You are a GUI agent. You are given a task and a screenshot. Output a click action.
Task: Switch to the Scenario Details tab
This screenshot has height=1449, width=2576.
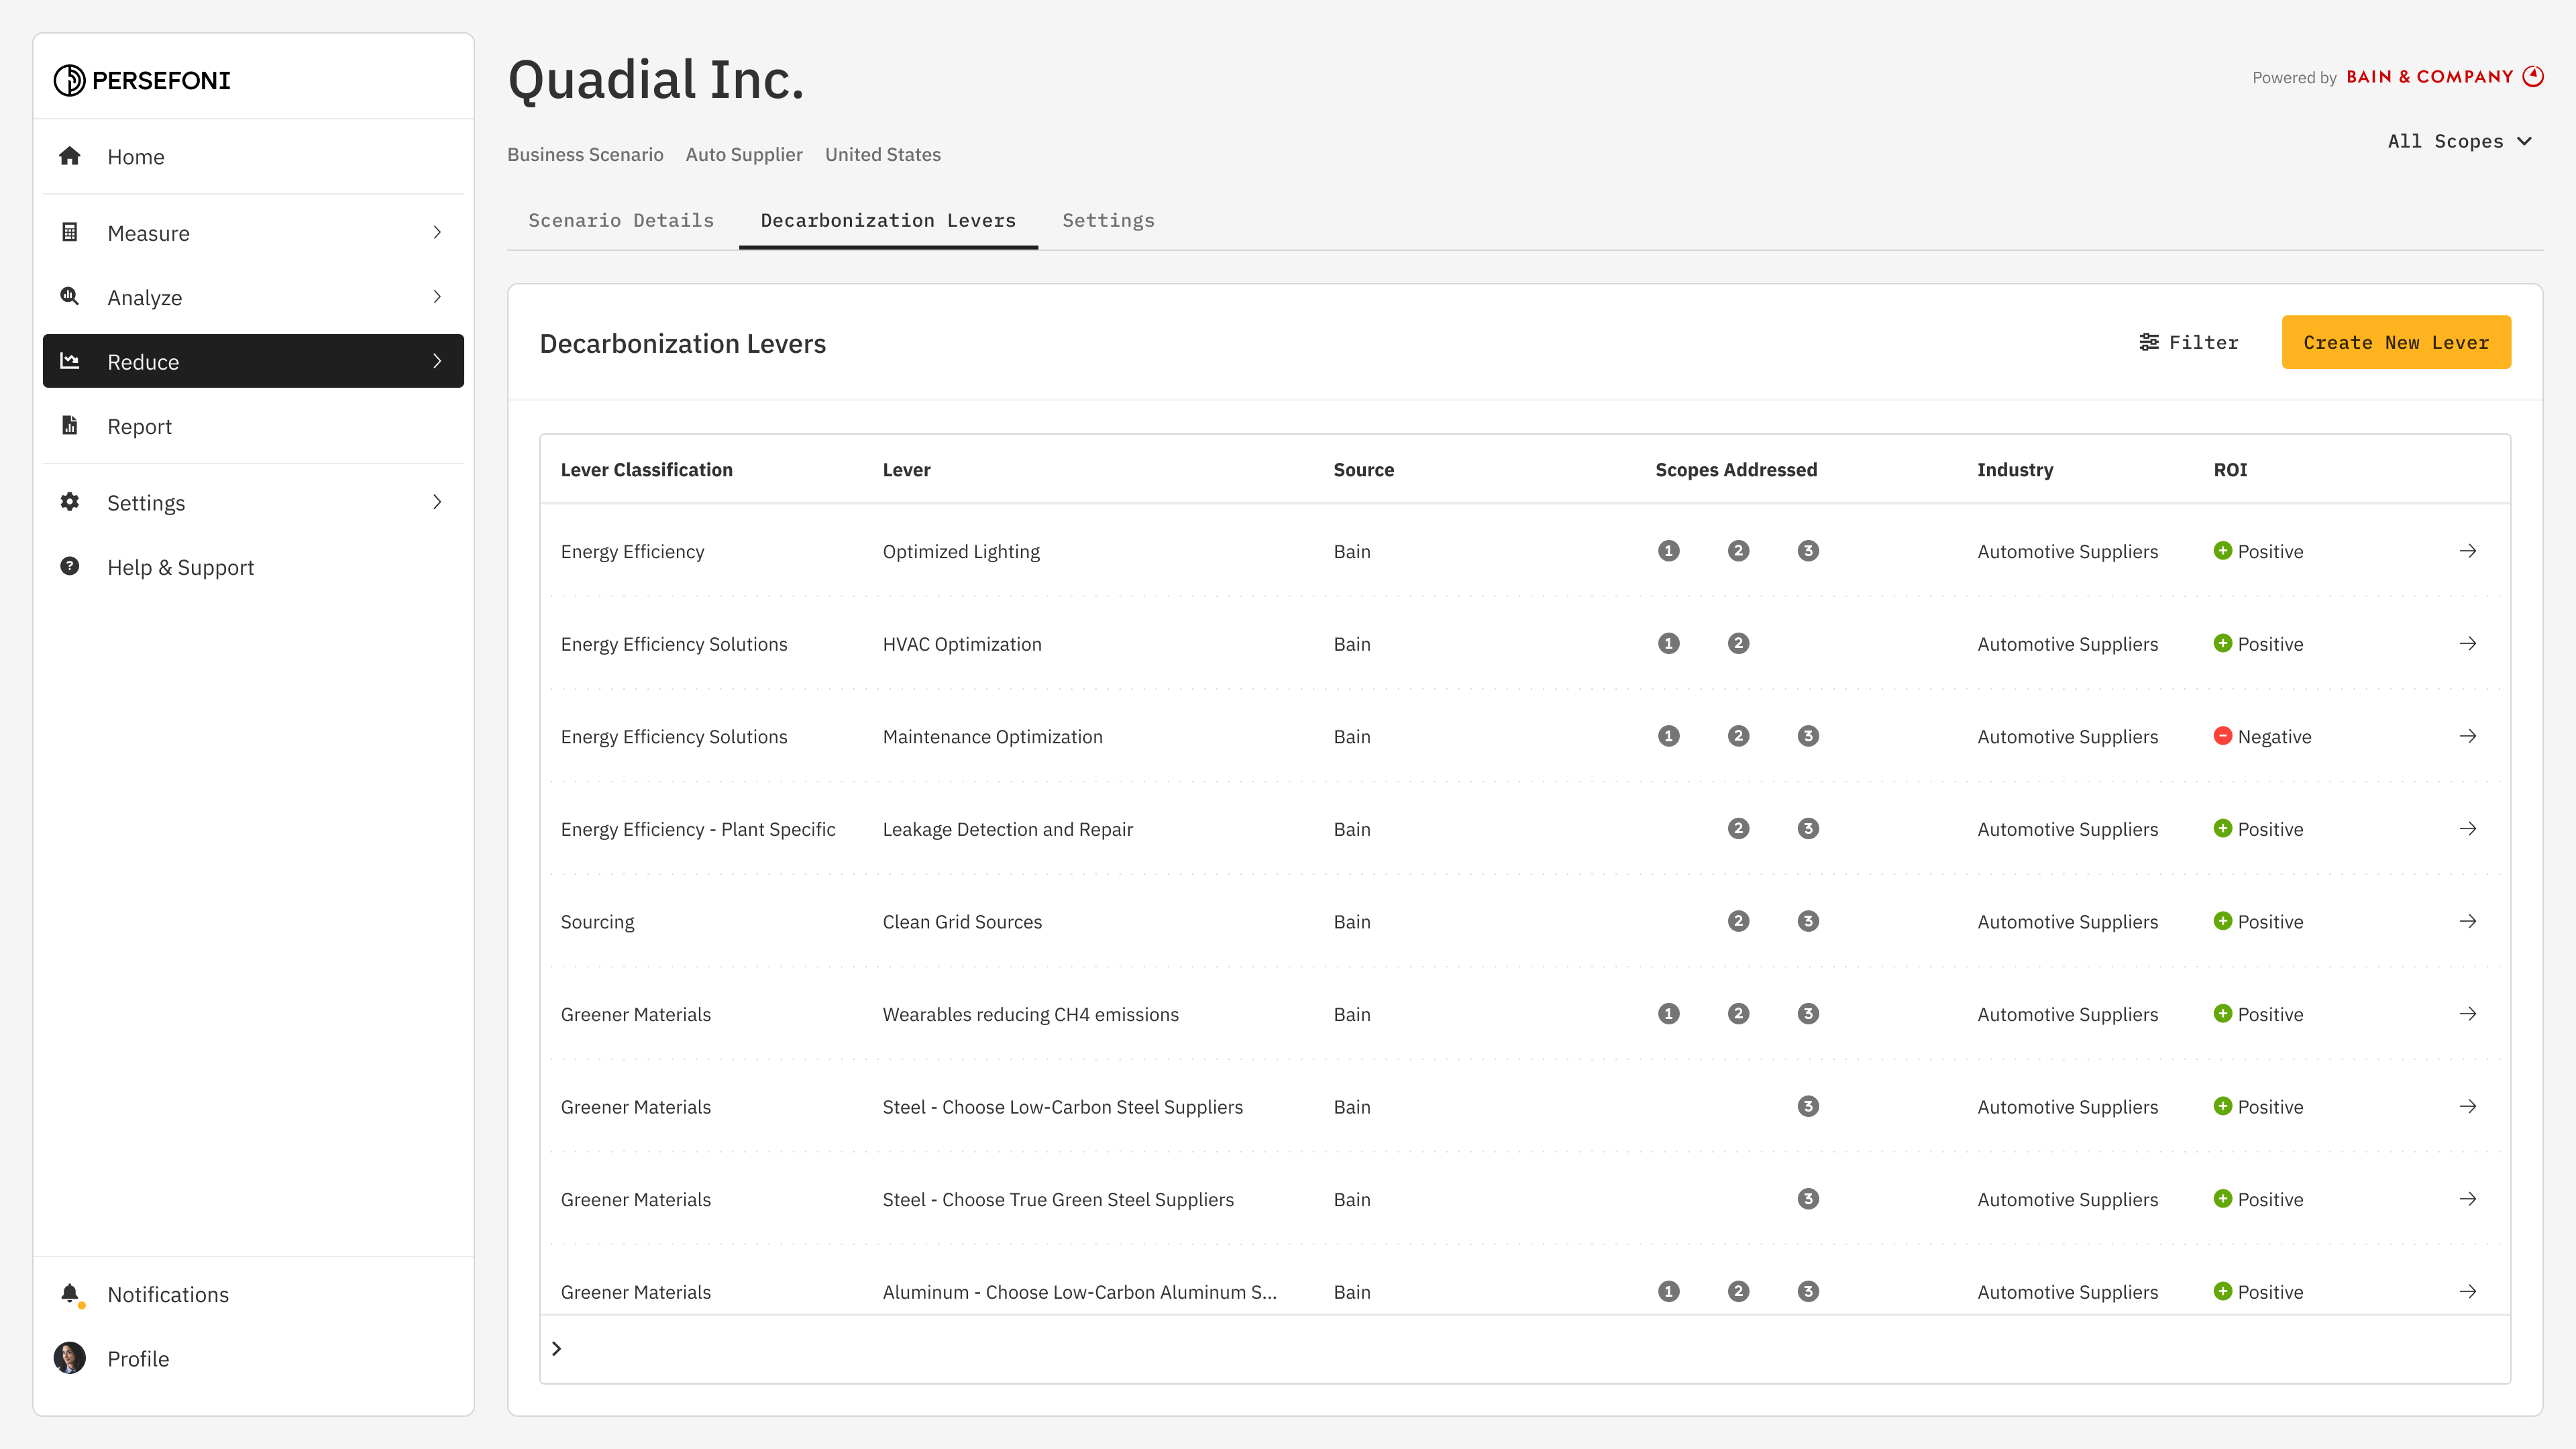point(621,220)
